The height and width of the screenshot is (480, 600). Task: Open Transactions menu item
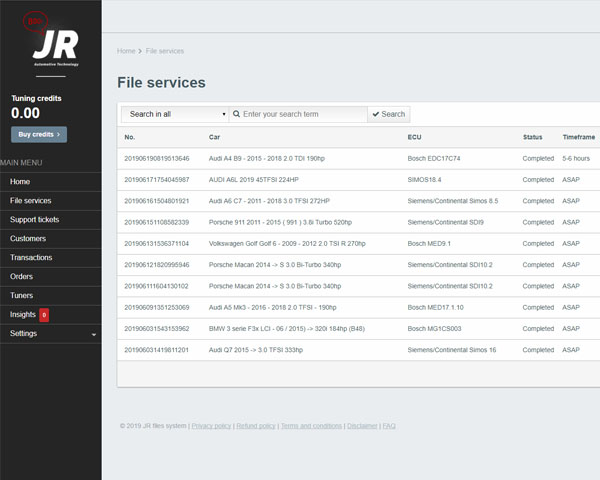pyautogui.click(x=31, y=257)
